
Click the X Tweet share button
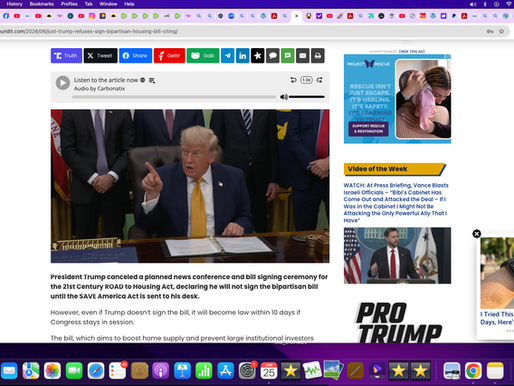(100, 56)
